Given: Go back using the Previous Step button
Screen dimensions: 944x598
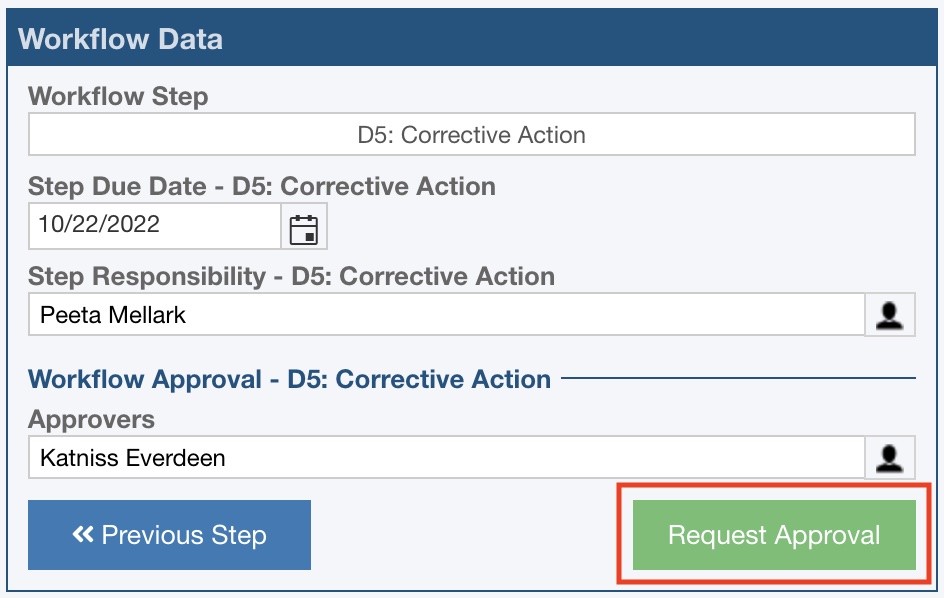Looking at the screenshot, I should coord(169,535).
